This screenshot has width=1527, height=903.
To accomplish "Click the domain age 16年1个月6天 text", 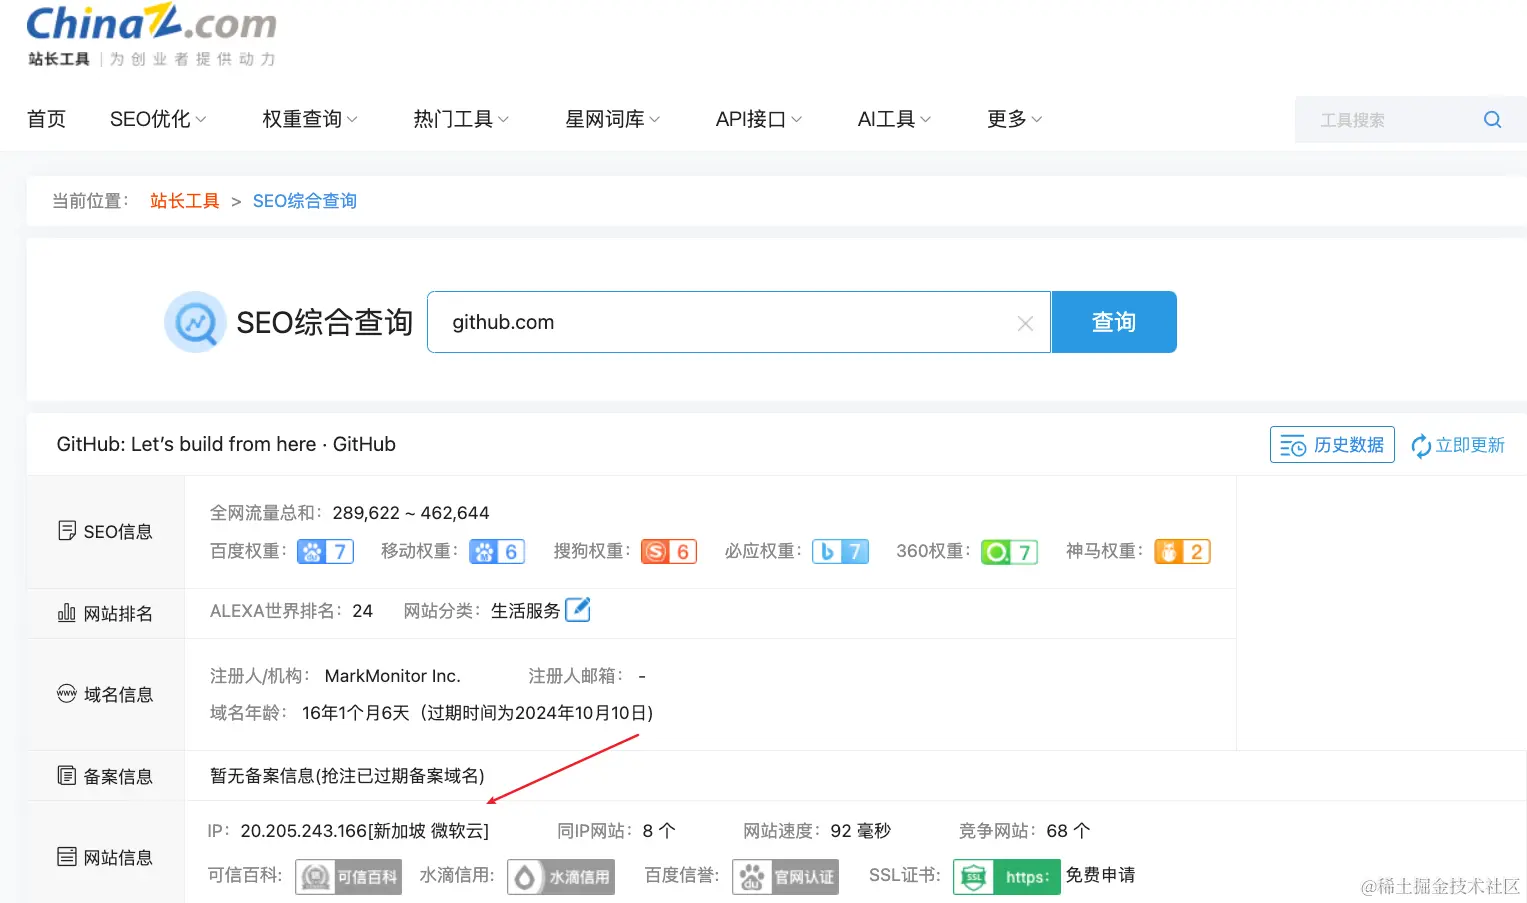I will 355,713.
